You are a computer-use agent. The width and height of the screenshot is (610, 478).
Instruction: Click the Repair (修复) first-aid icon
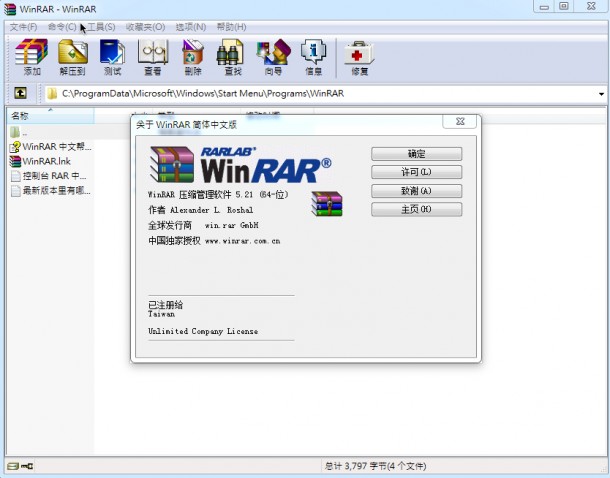tap(359, 57)
